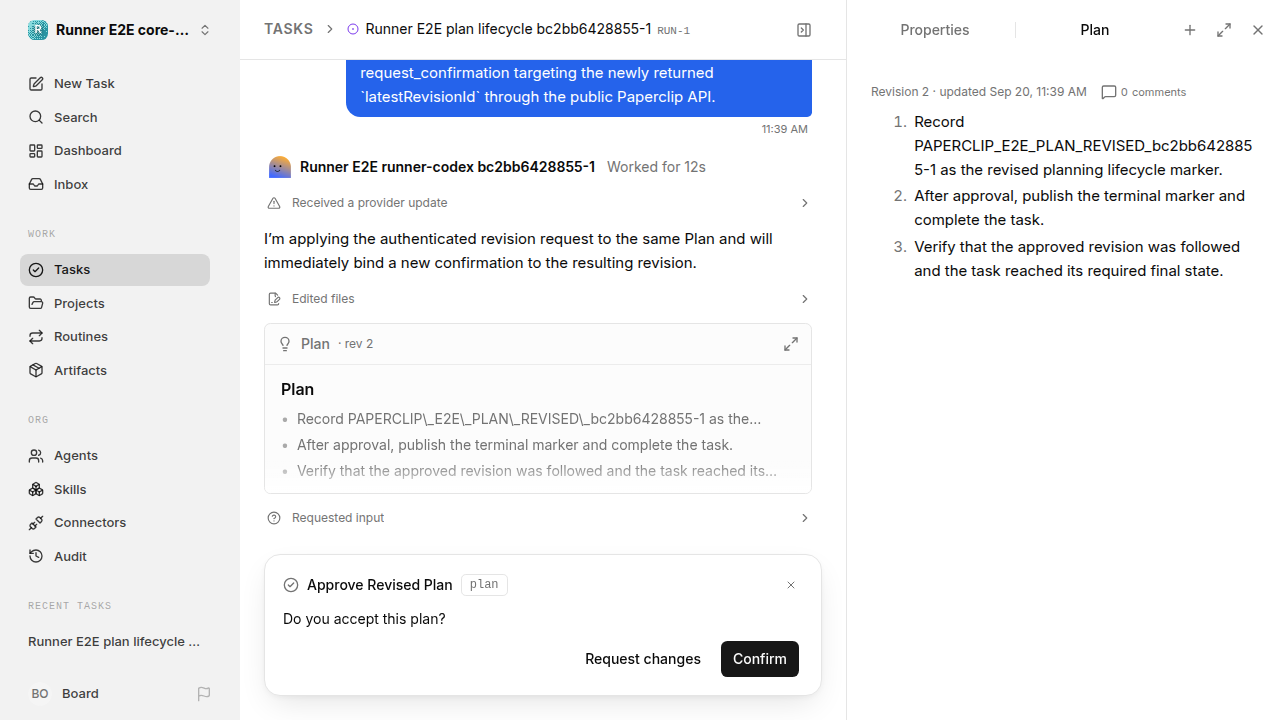Select Tasks in the Work section
The width and height of the screenshot is (1280, 720).
115,270
